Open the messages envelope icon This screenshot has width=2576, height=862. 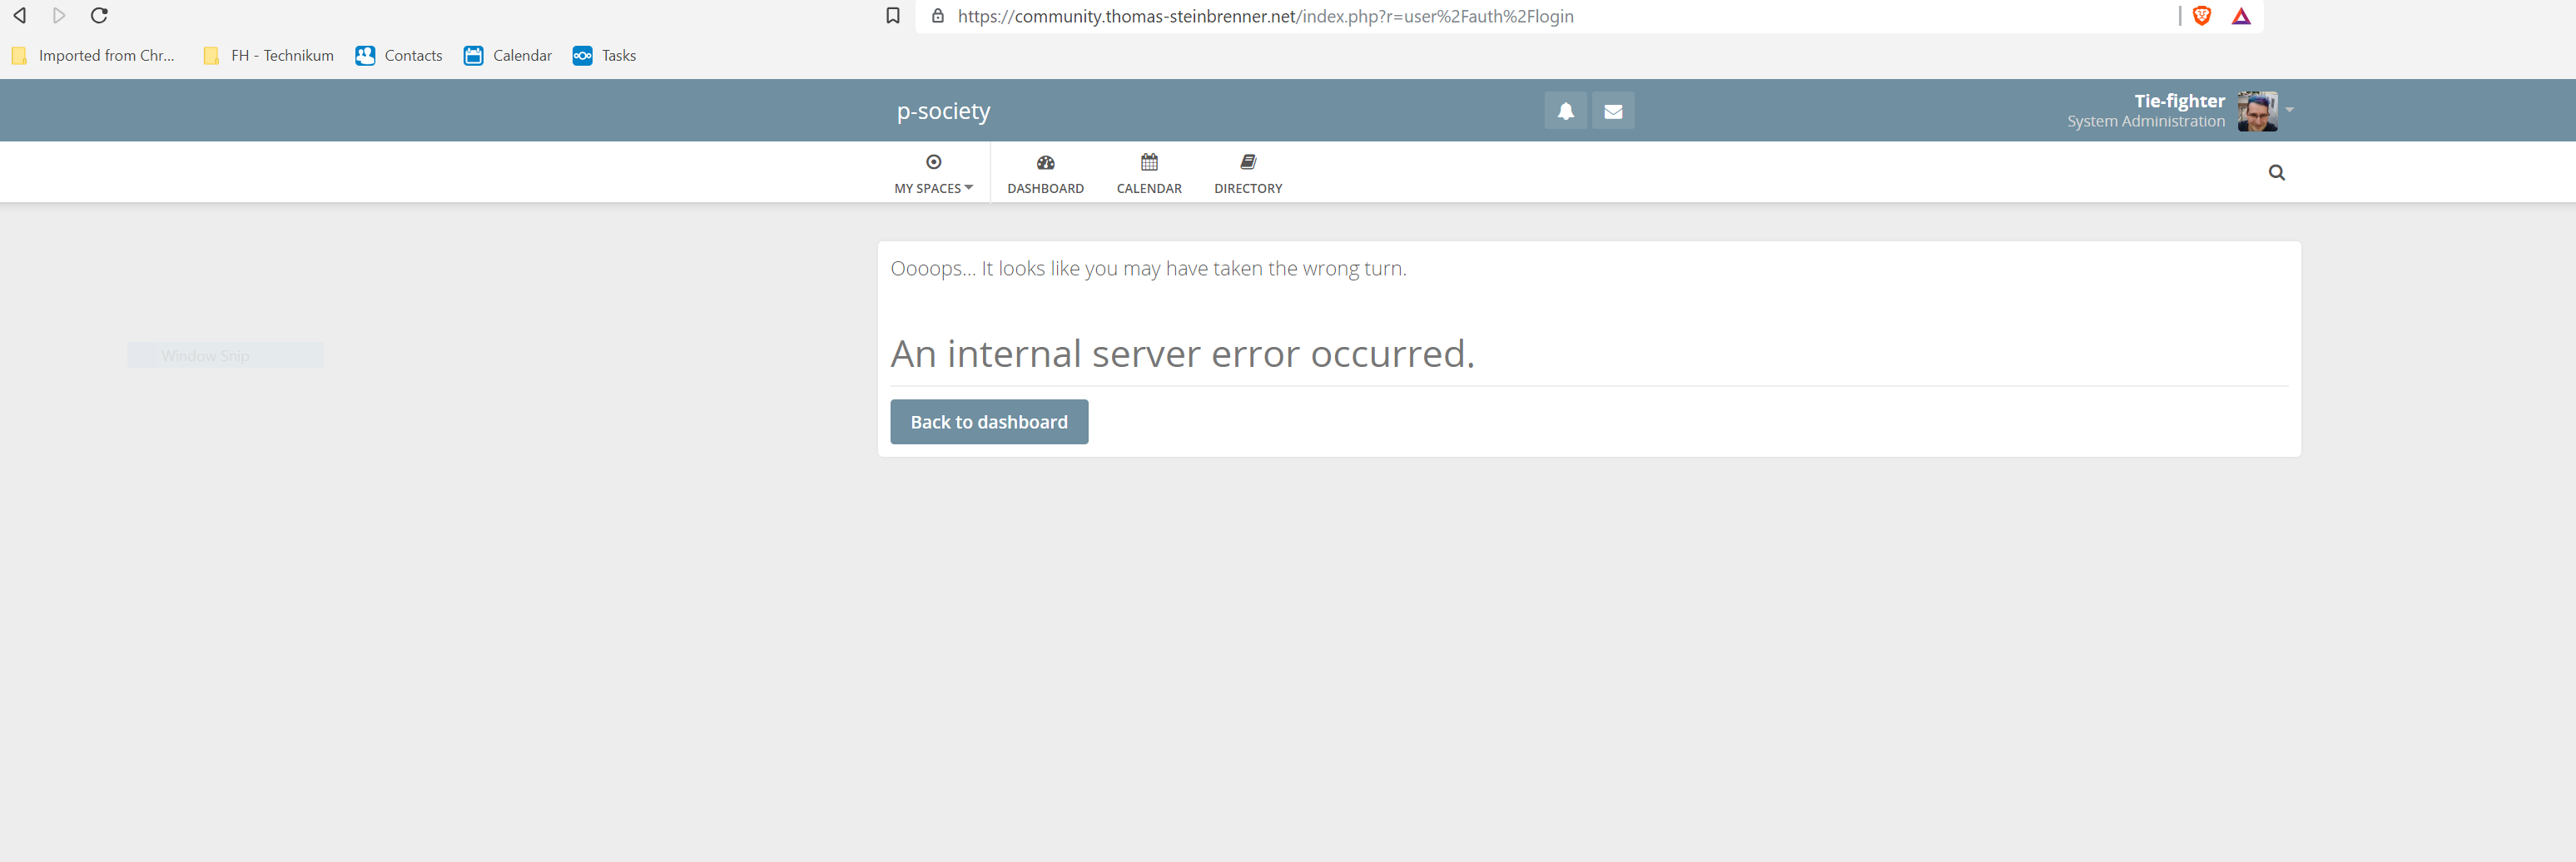pos(1613,110)
